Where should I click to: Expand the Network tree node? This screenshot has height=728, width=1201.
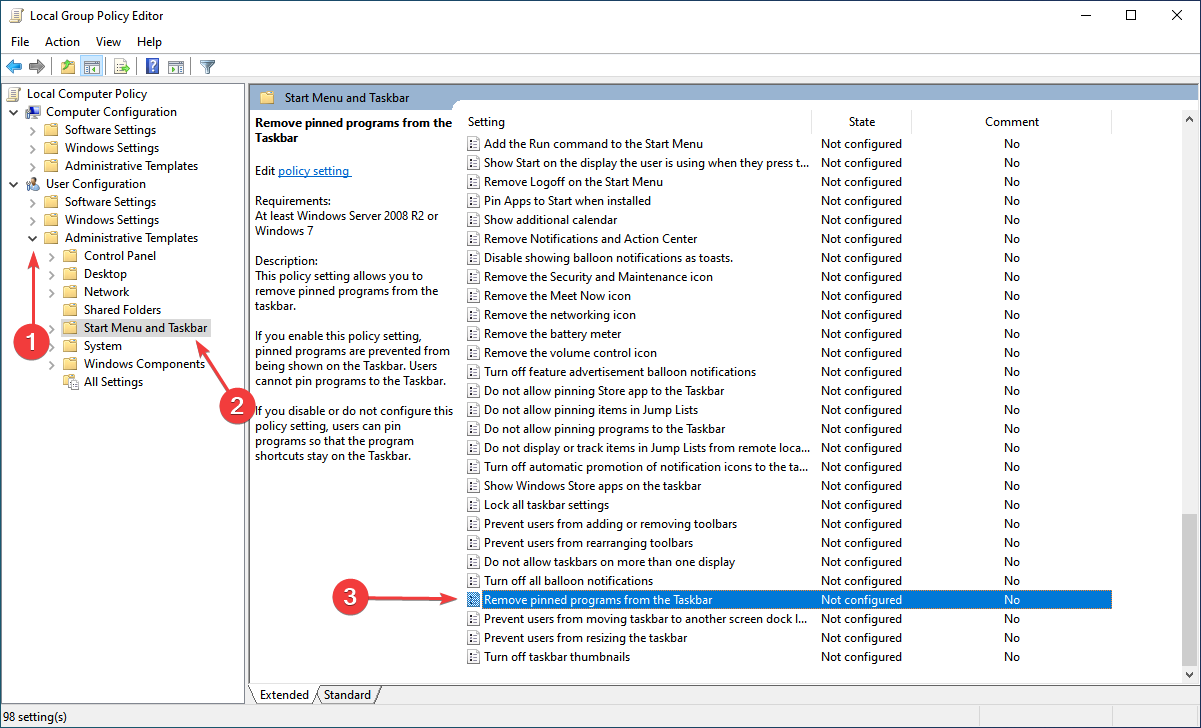pos(52,292)
